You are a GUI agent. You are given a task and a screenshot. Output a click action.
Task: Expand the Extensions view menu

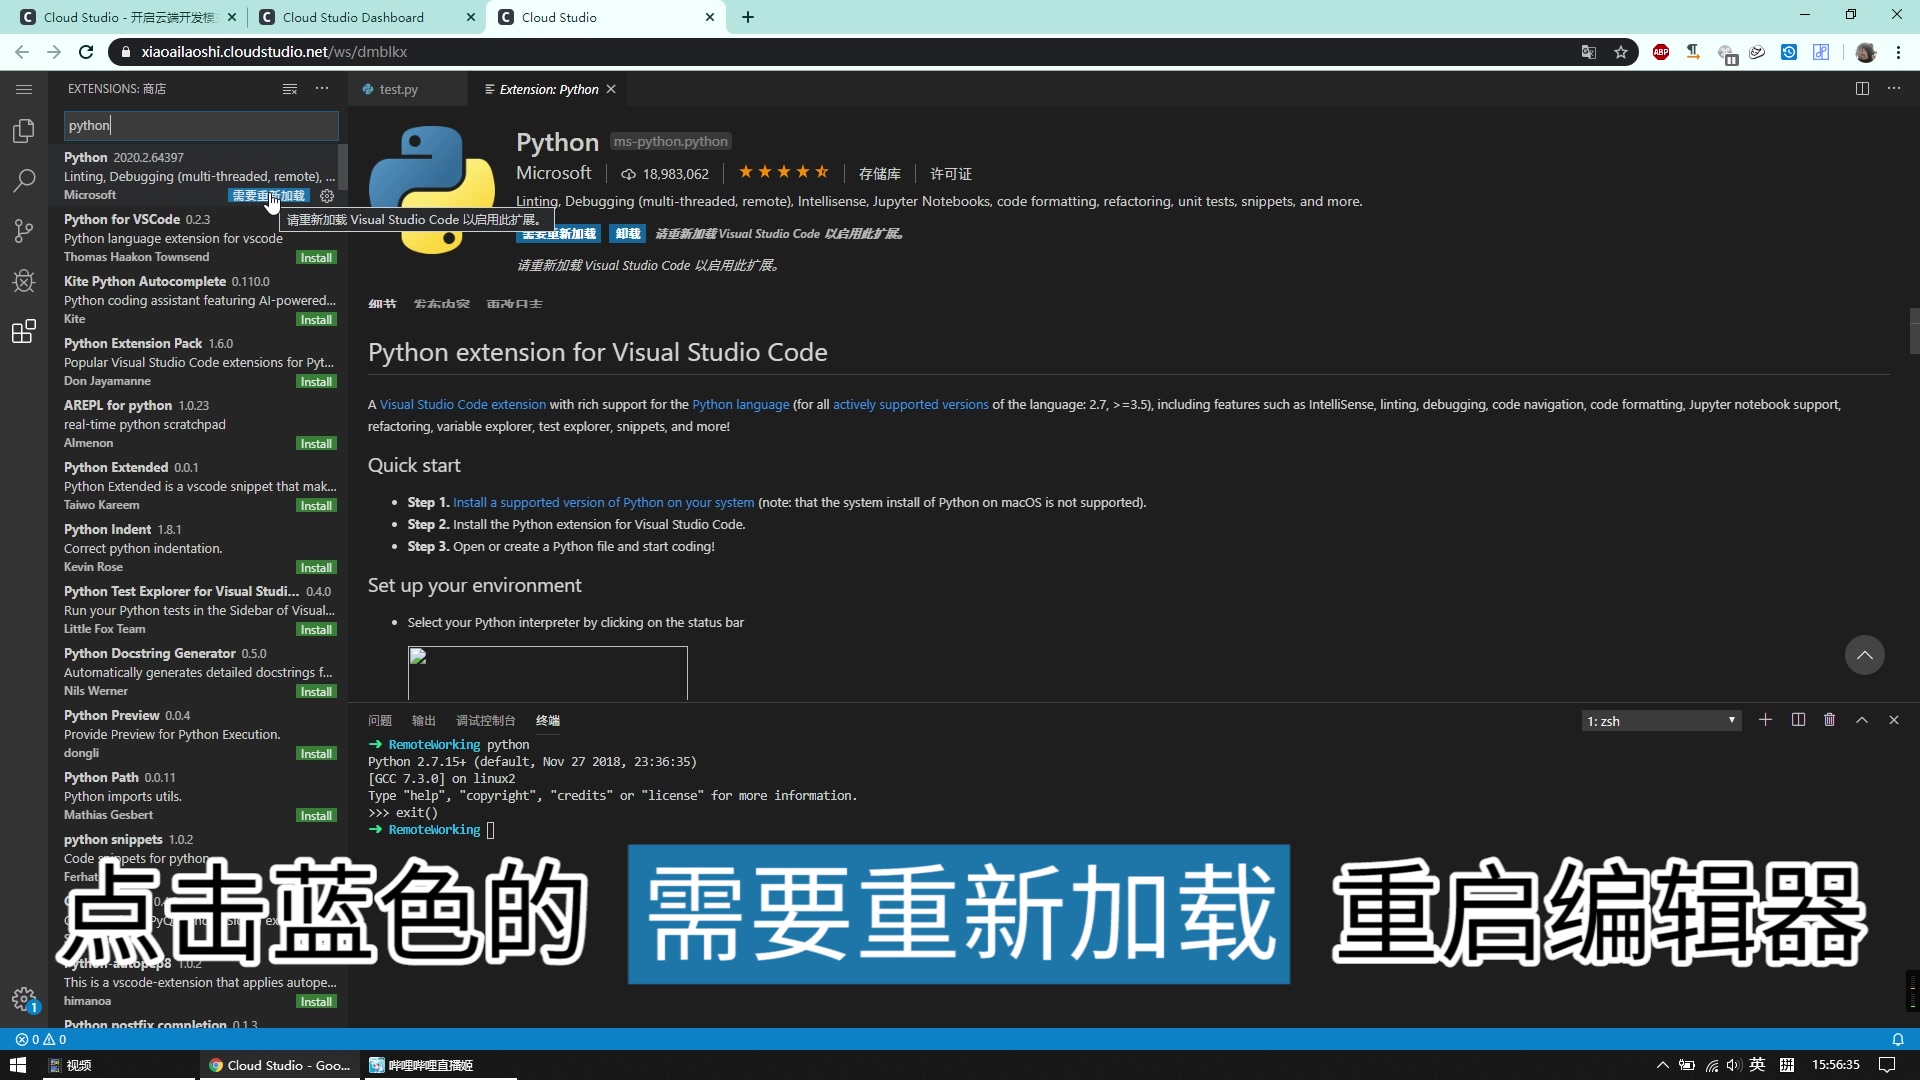(x=322, y=88)
